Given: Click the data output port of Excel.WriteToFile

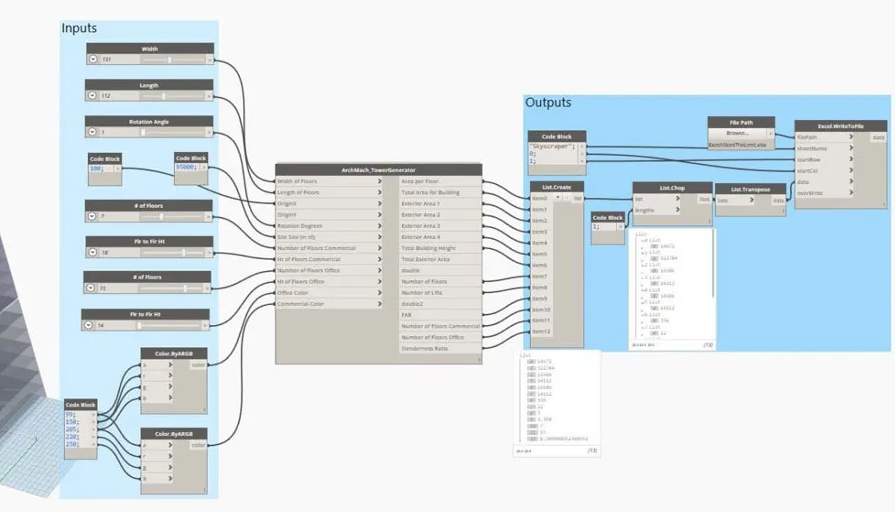Looking at the screenshot, I should click(x=878, y=137).
